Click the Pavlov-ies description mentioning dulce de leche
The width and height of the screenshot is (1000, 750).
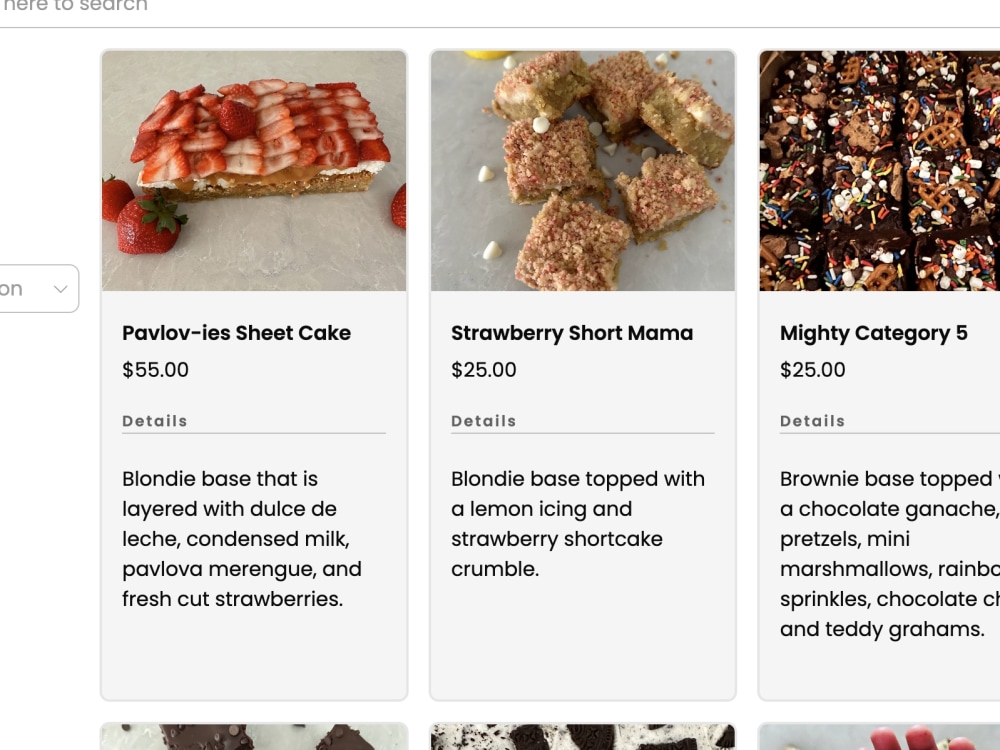pos(242,539)
